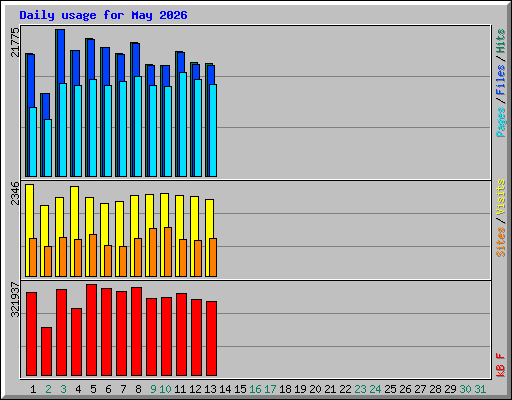Click day label 12 on the x-axis

[x=195, y=389]
